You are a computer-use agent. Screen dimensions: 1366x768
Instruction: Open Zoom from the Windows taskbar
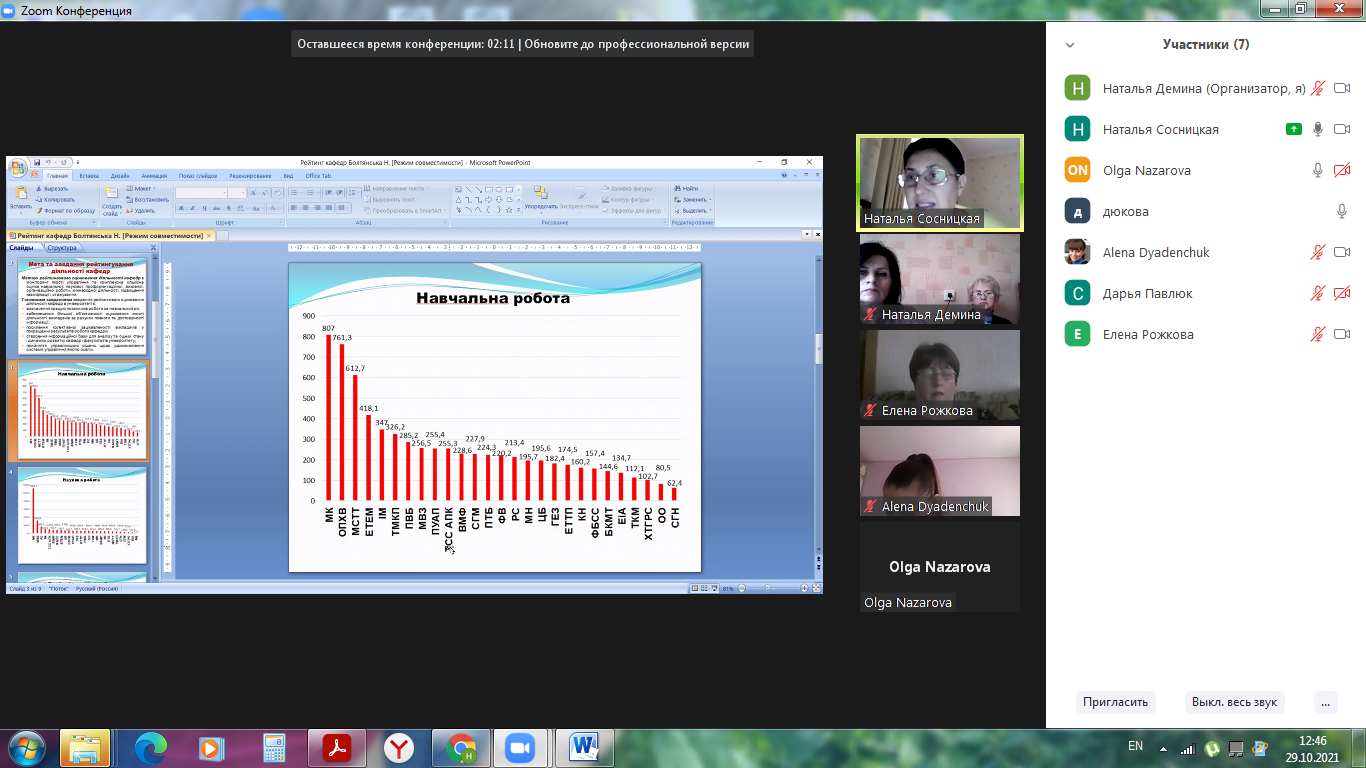pos(518,748)
